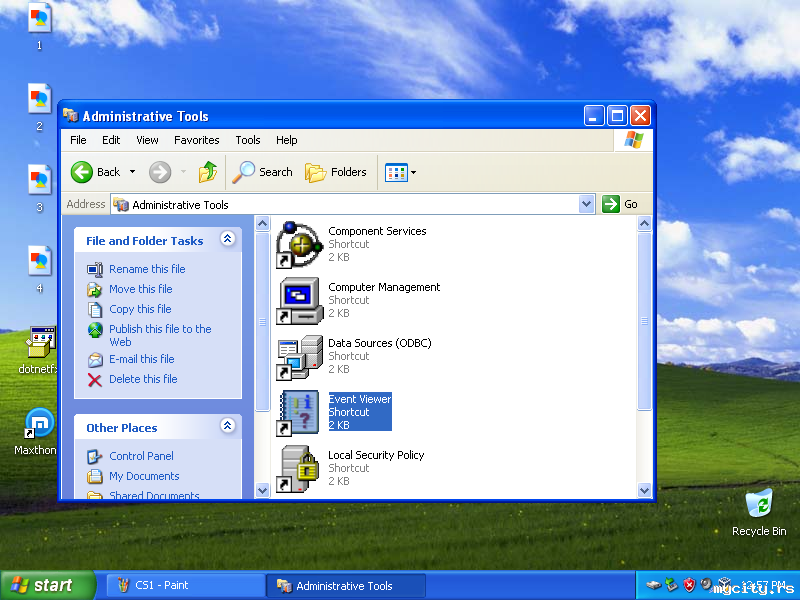Viewport: 800px width, 600px height.
Task: Click the Rename this file link
Action: (x=147, y=269)
